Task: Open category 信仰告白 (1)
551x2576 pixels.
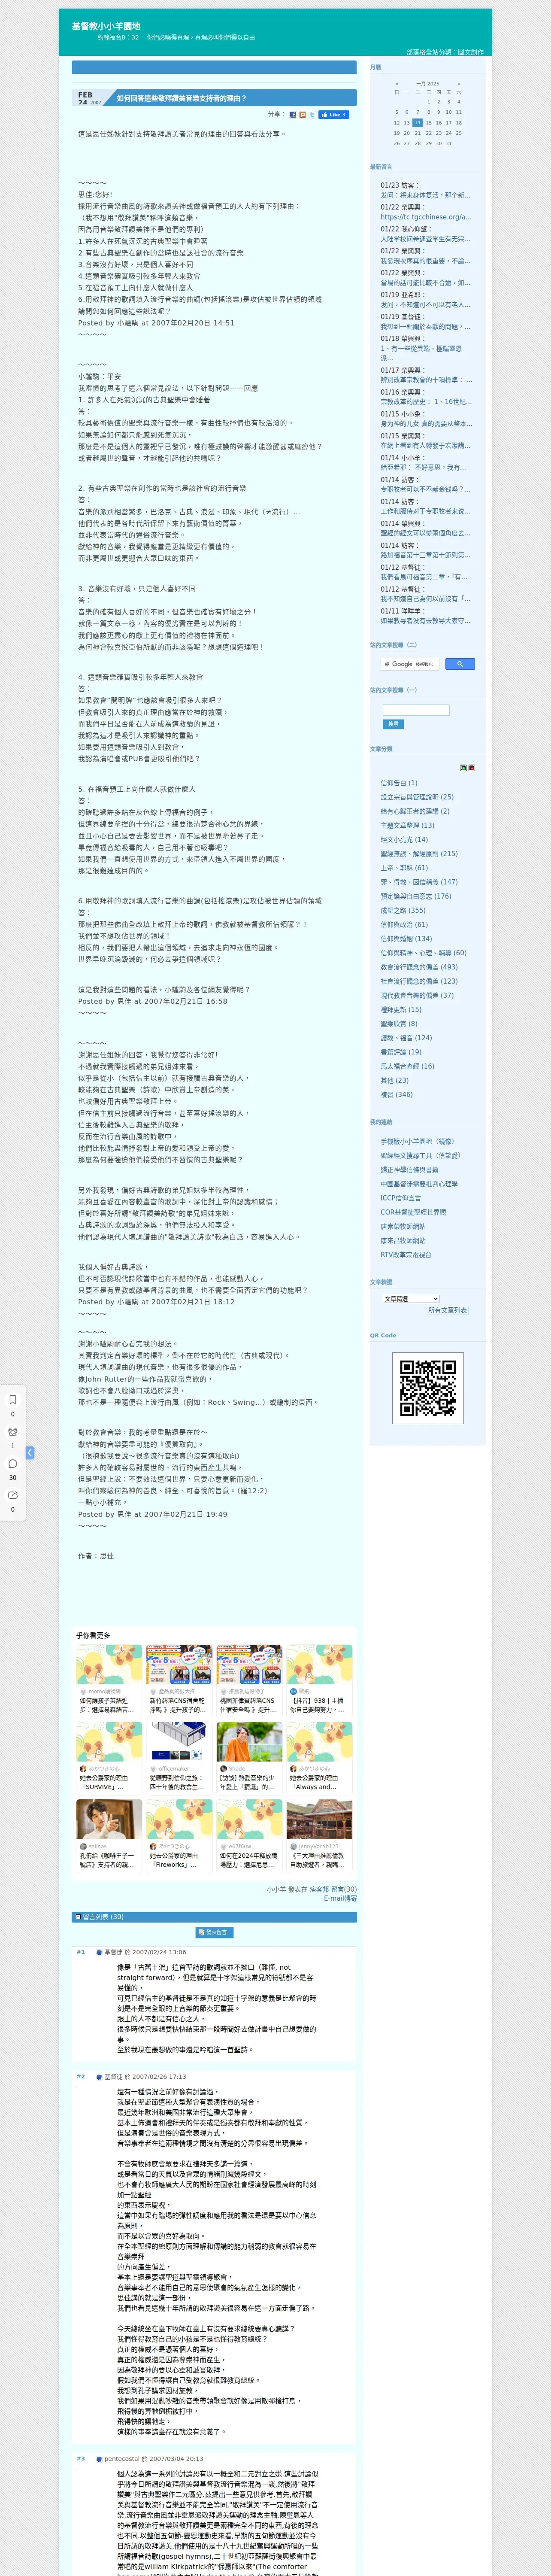Action: pyautogui.click(x=399, y=783)
